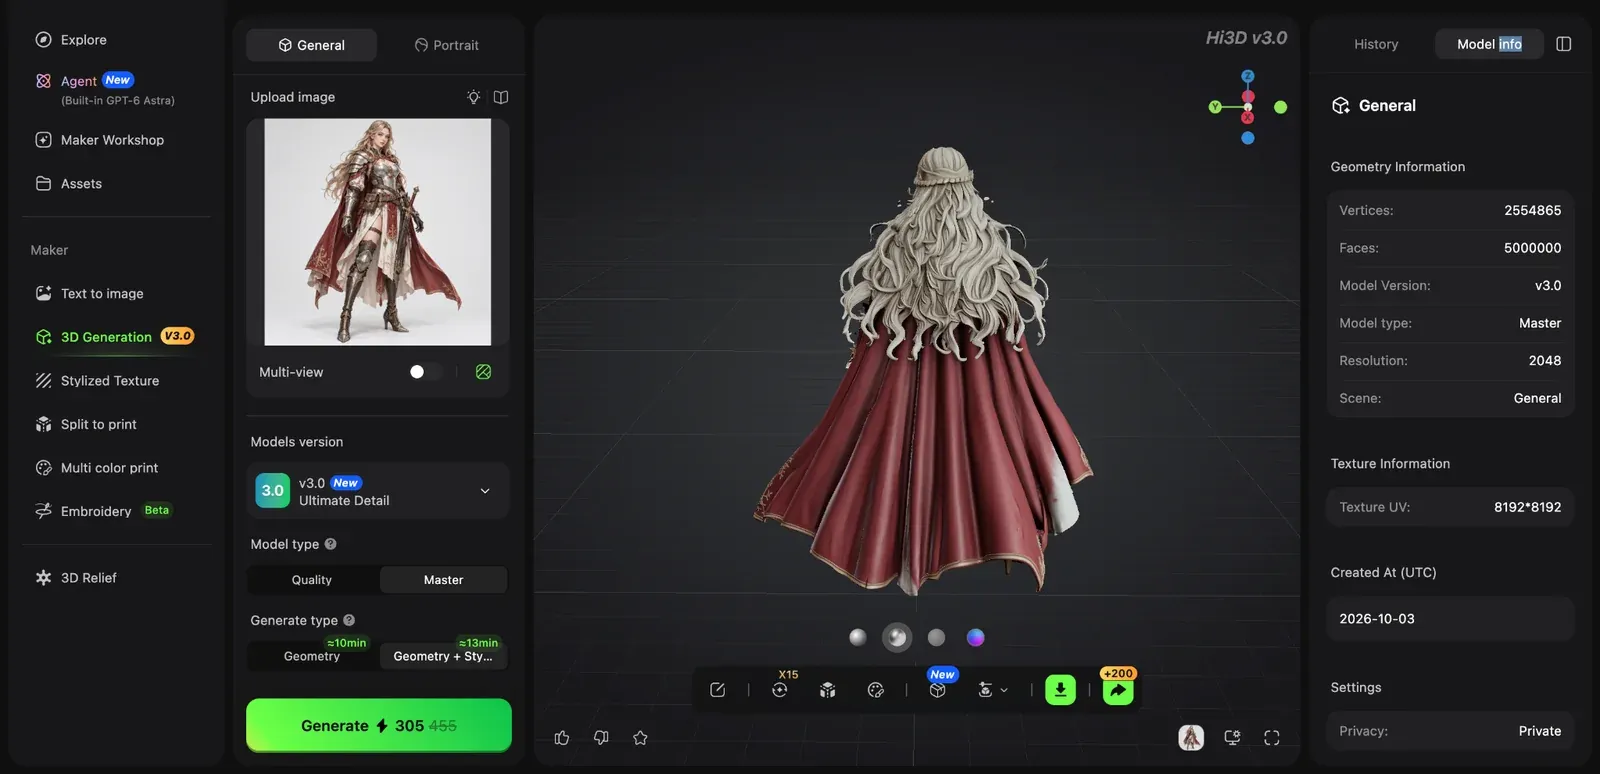
Task: Click the paint palette texture icon
Action: click(876, 690)
